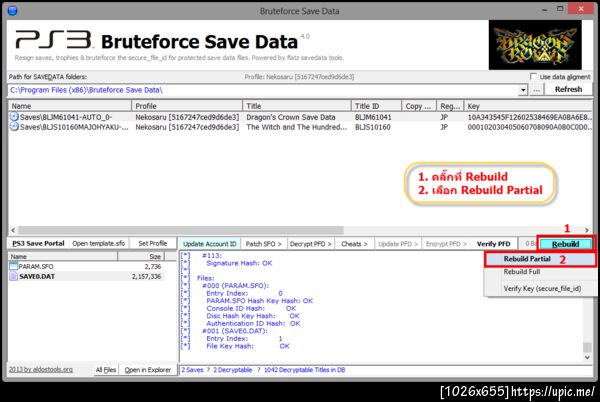Click the Dragon's Crown game cover thumbnail

pos(535,45)
